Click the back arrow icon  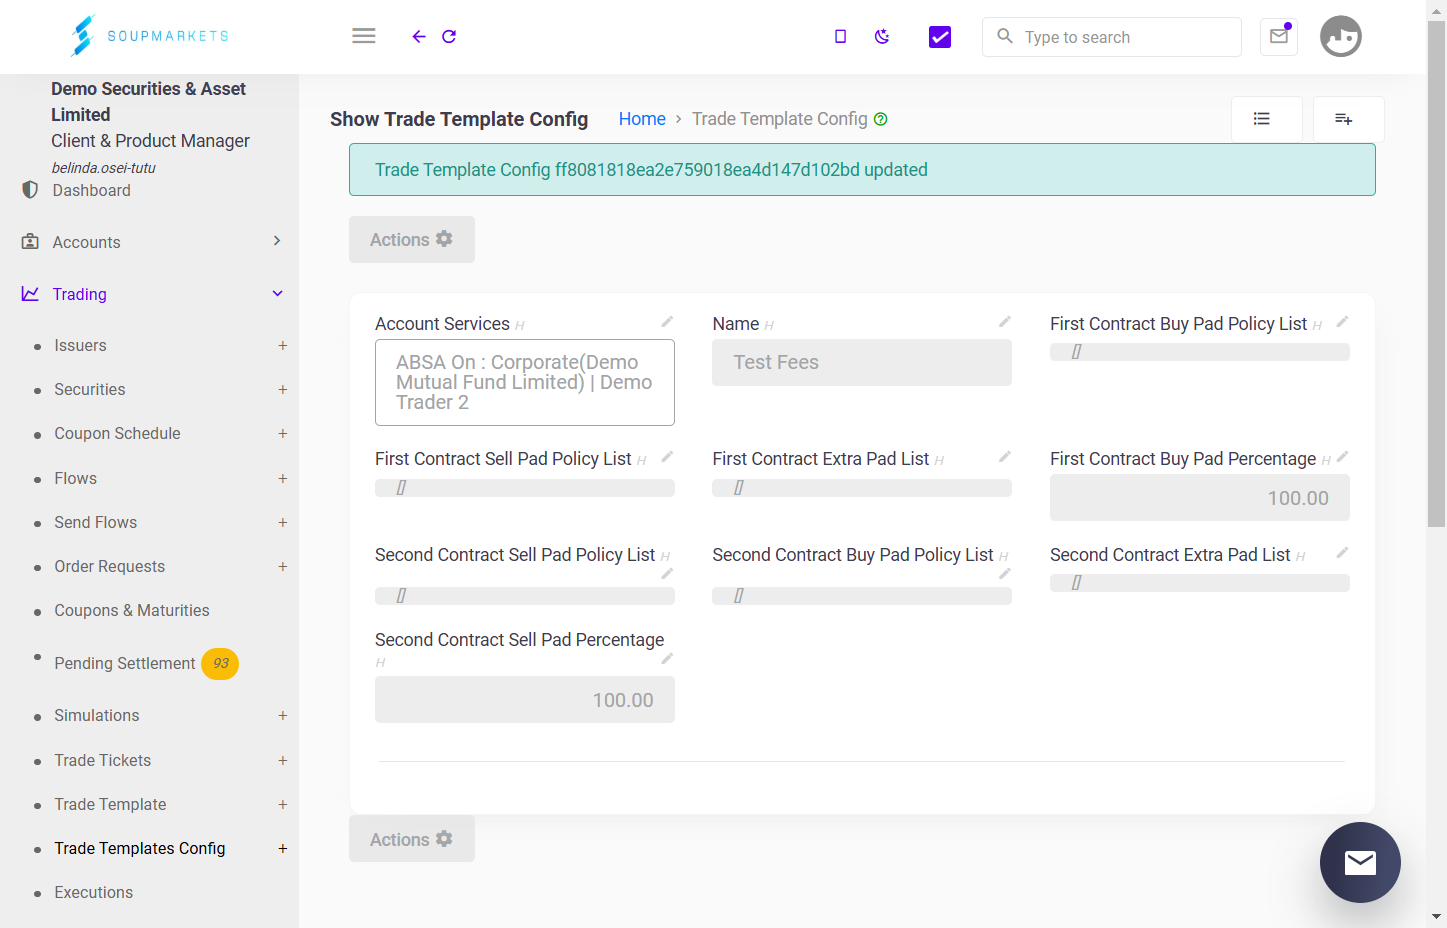(x=419, y=36)
